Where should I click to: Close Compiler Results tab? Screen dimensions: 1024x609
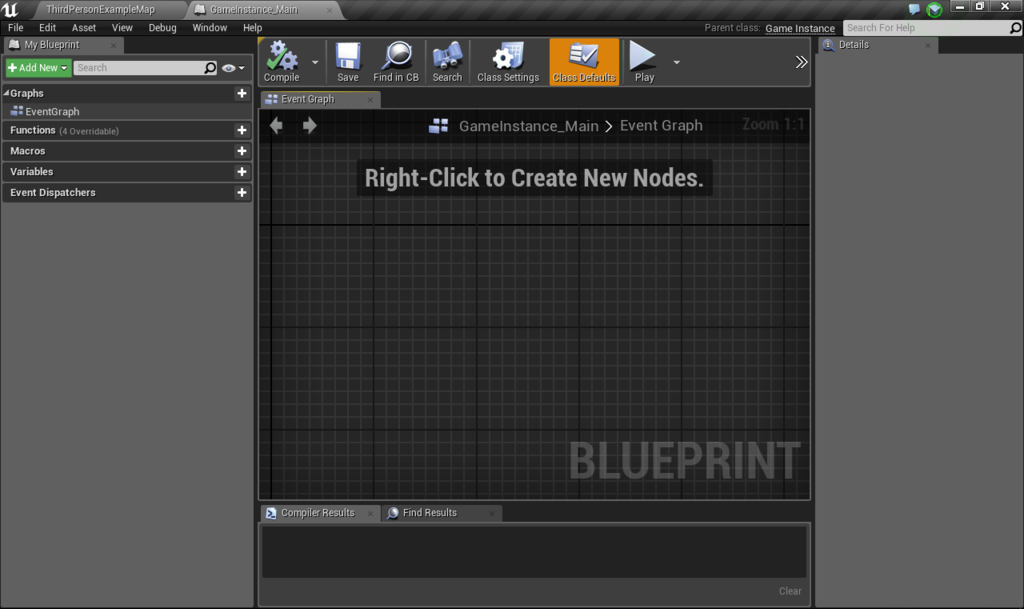370,513
